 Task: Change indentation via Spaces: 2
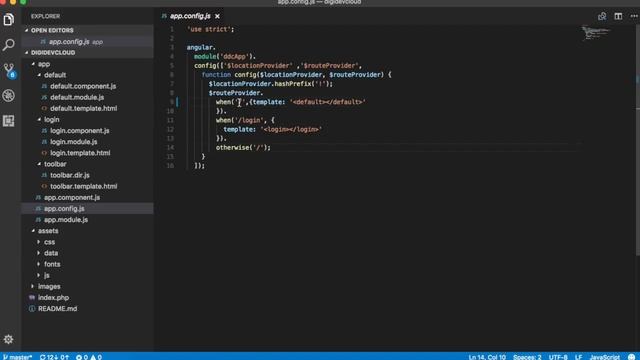[527, 357]
